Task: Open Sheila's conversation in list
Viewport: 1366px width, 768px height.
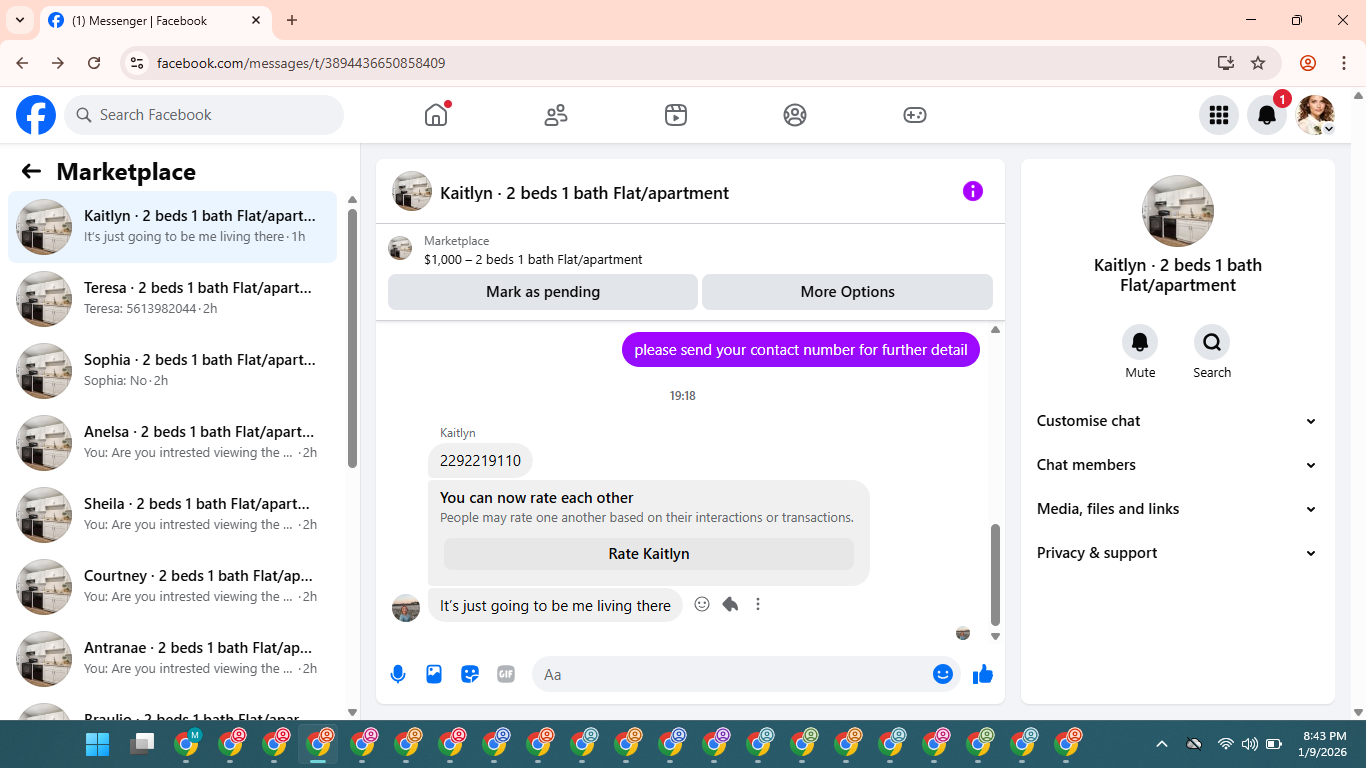Action: click(172, 515)
